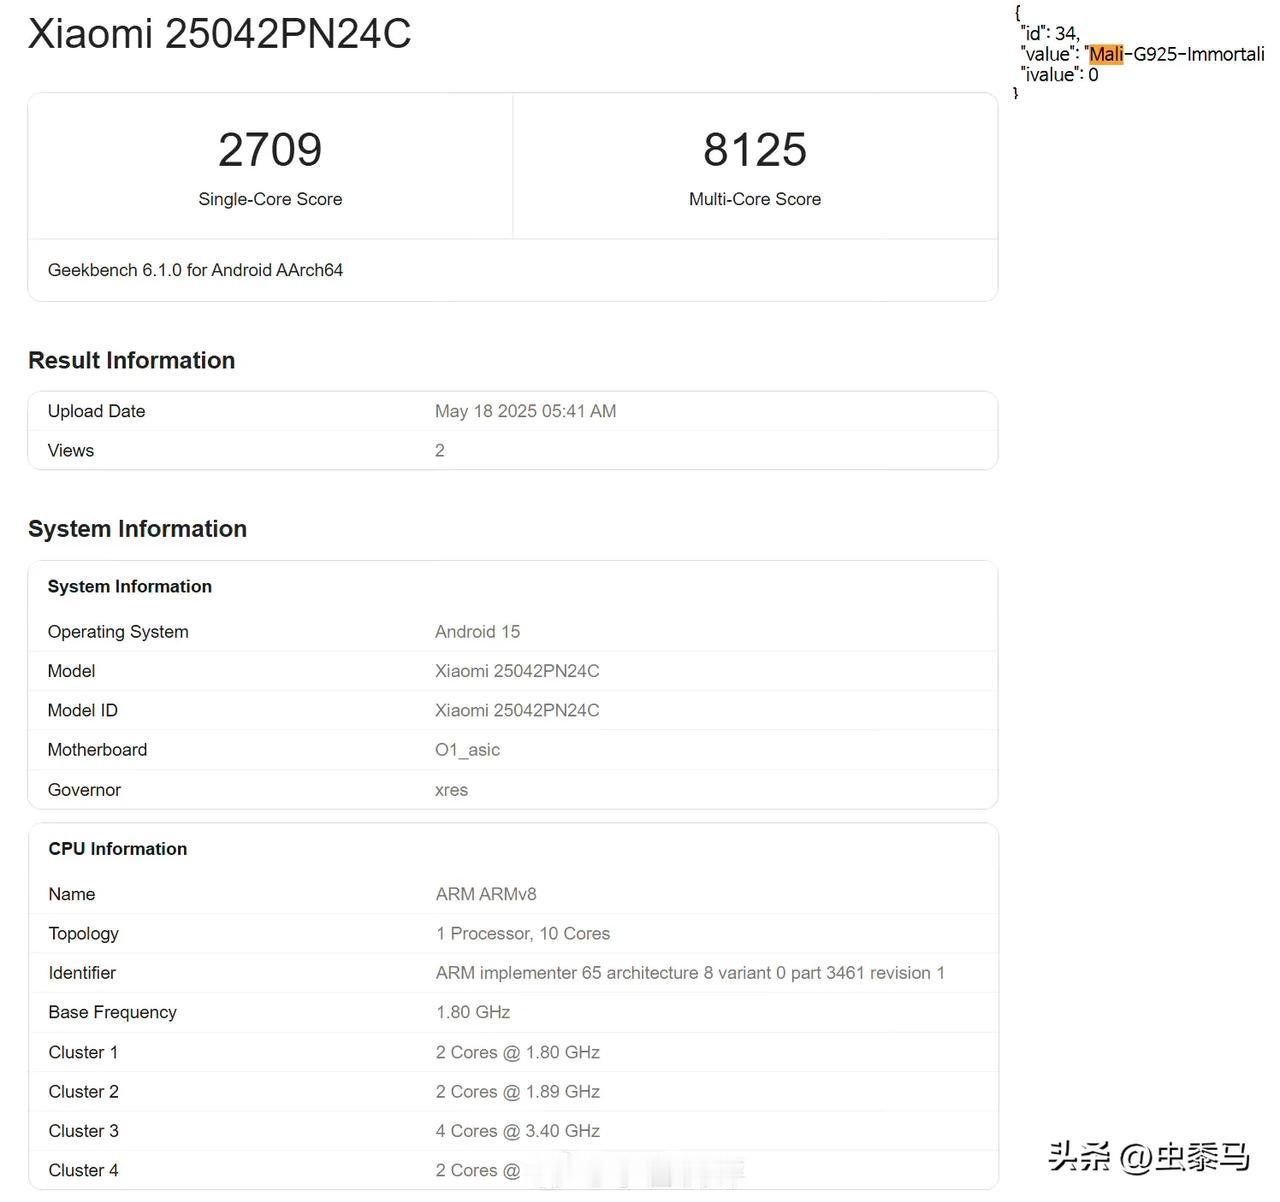Click the "ivalue": 0 line in JSON snippet
Image resolution: width=1280 pixels, height=1202 pixels.
click(1060, 74)
